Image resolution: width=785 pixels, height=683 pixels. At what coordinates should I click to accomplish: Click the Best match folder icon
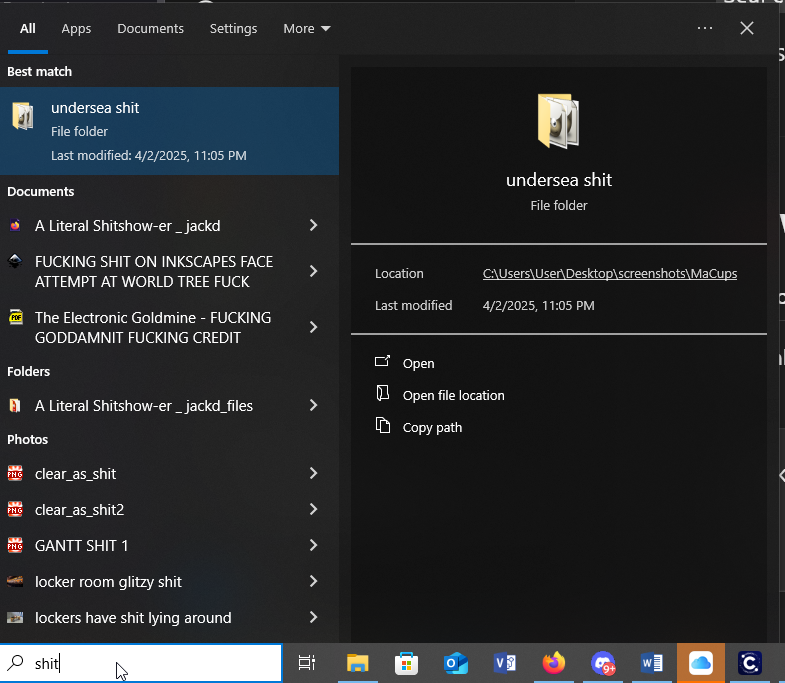[x=23, y=116]
